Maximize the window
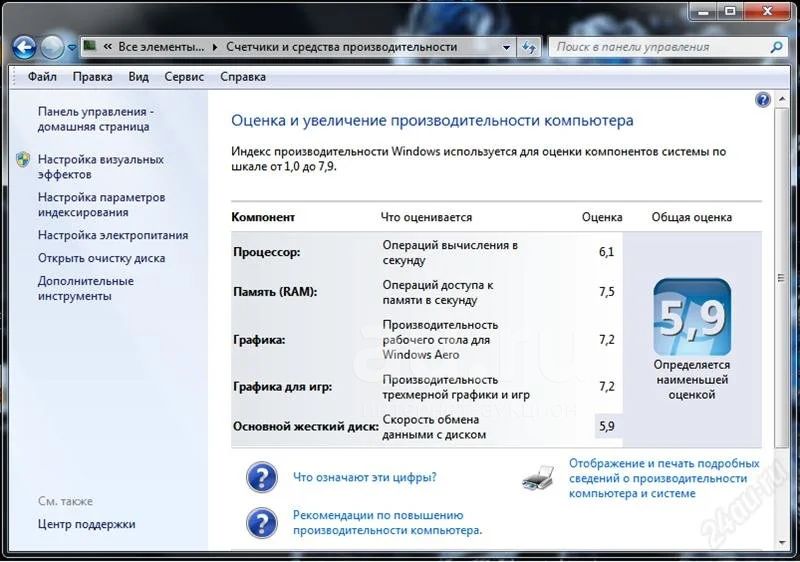Screen dimensions: 800x562 730,11
